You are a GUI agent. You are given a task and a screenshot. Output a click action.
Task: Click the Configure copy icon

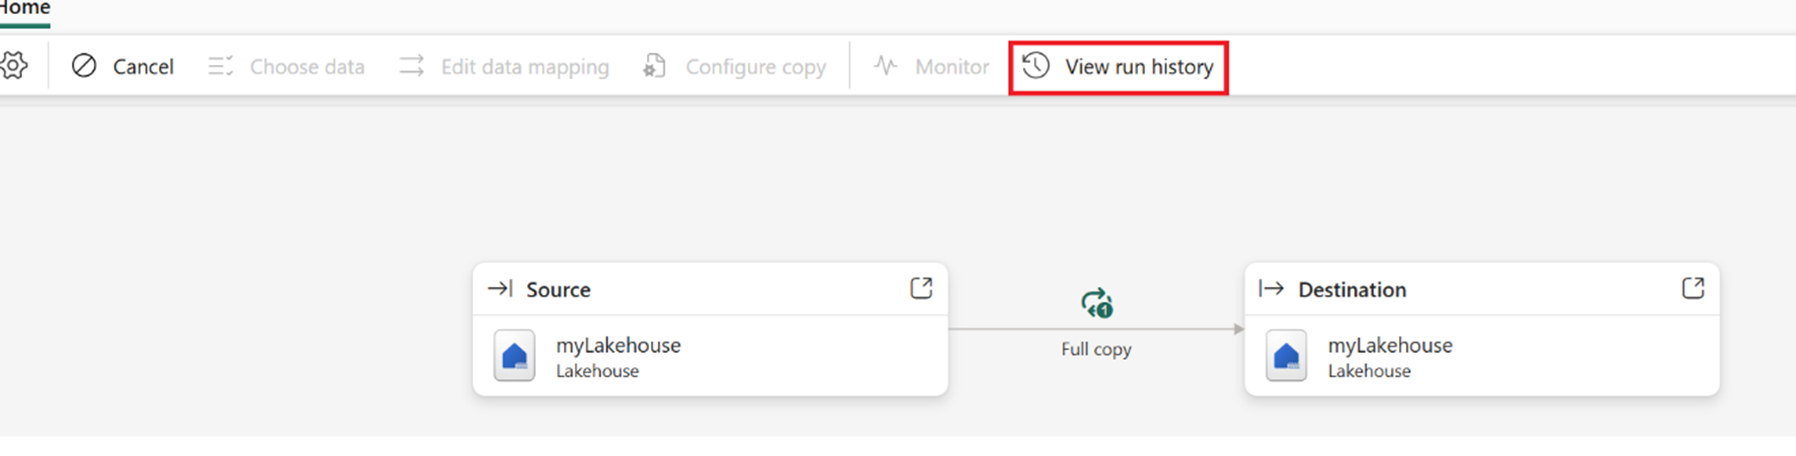point(655,66)
